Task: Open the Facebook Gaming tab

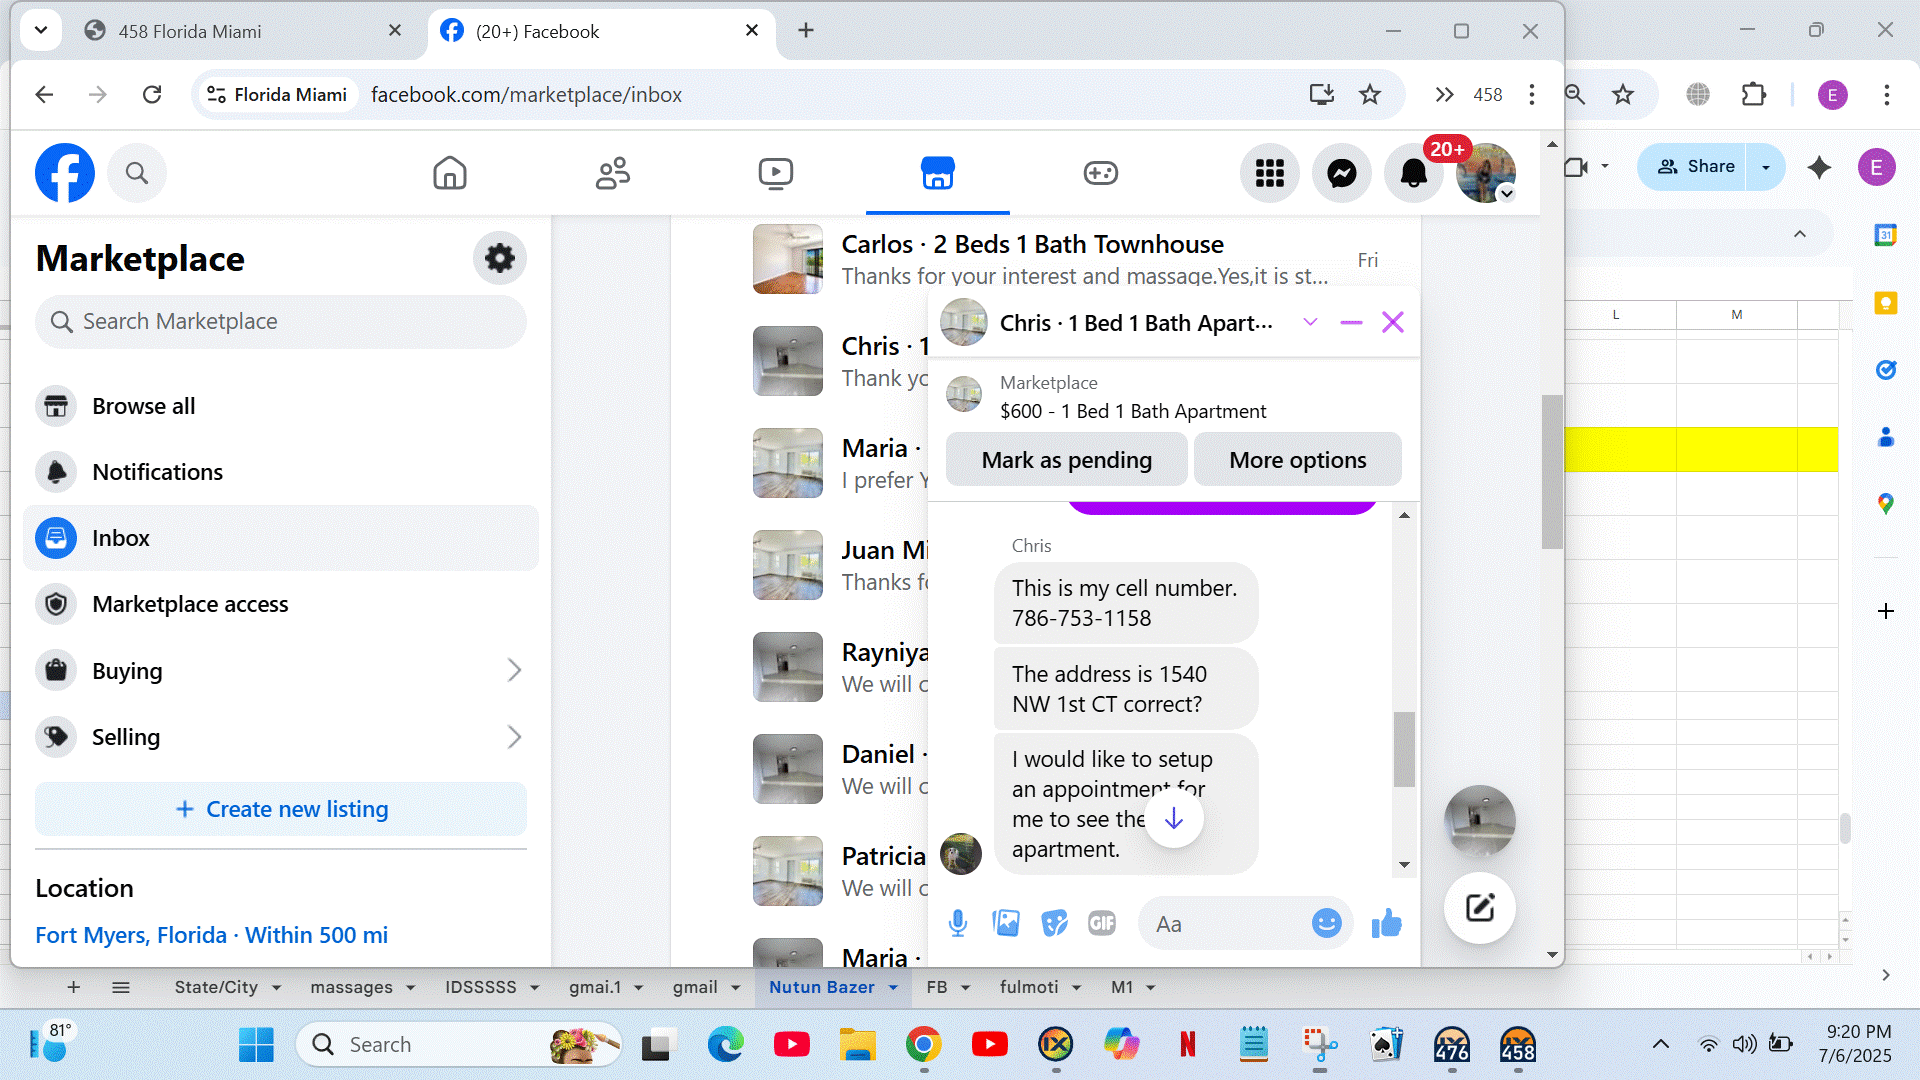Action: 1100,173
